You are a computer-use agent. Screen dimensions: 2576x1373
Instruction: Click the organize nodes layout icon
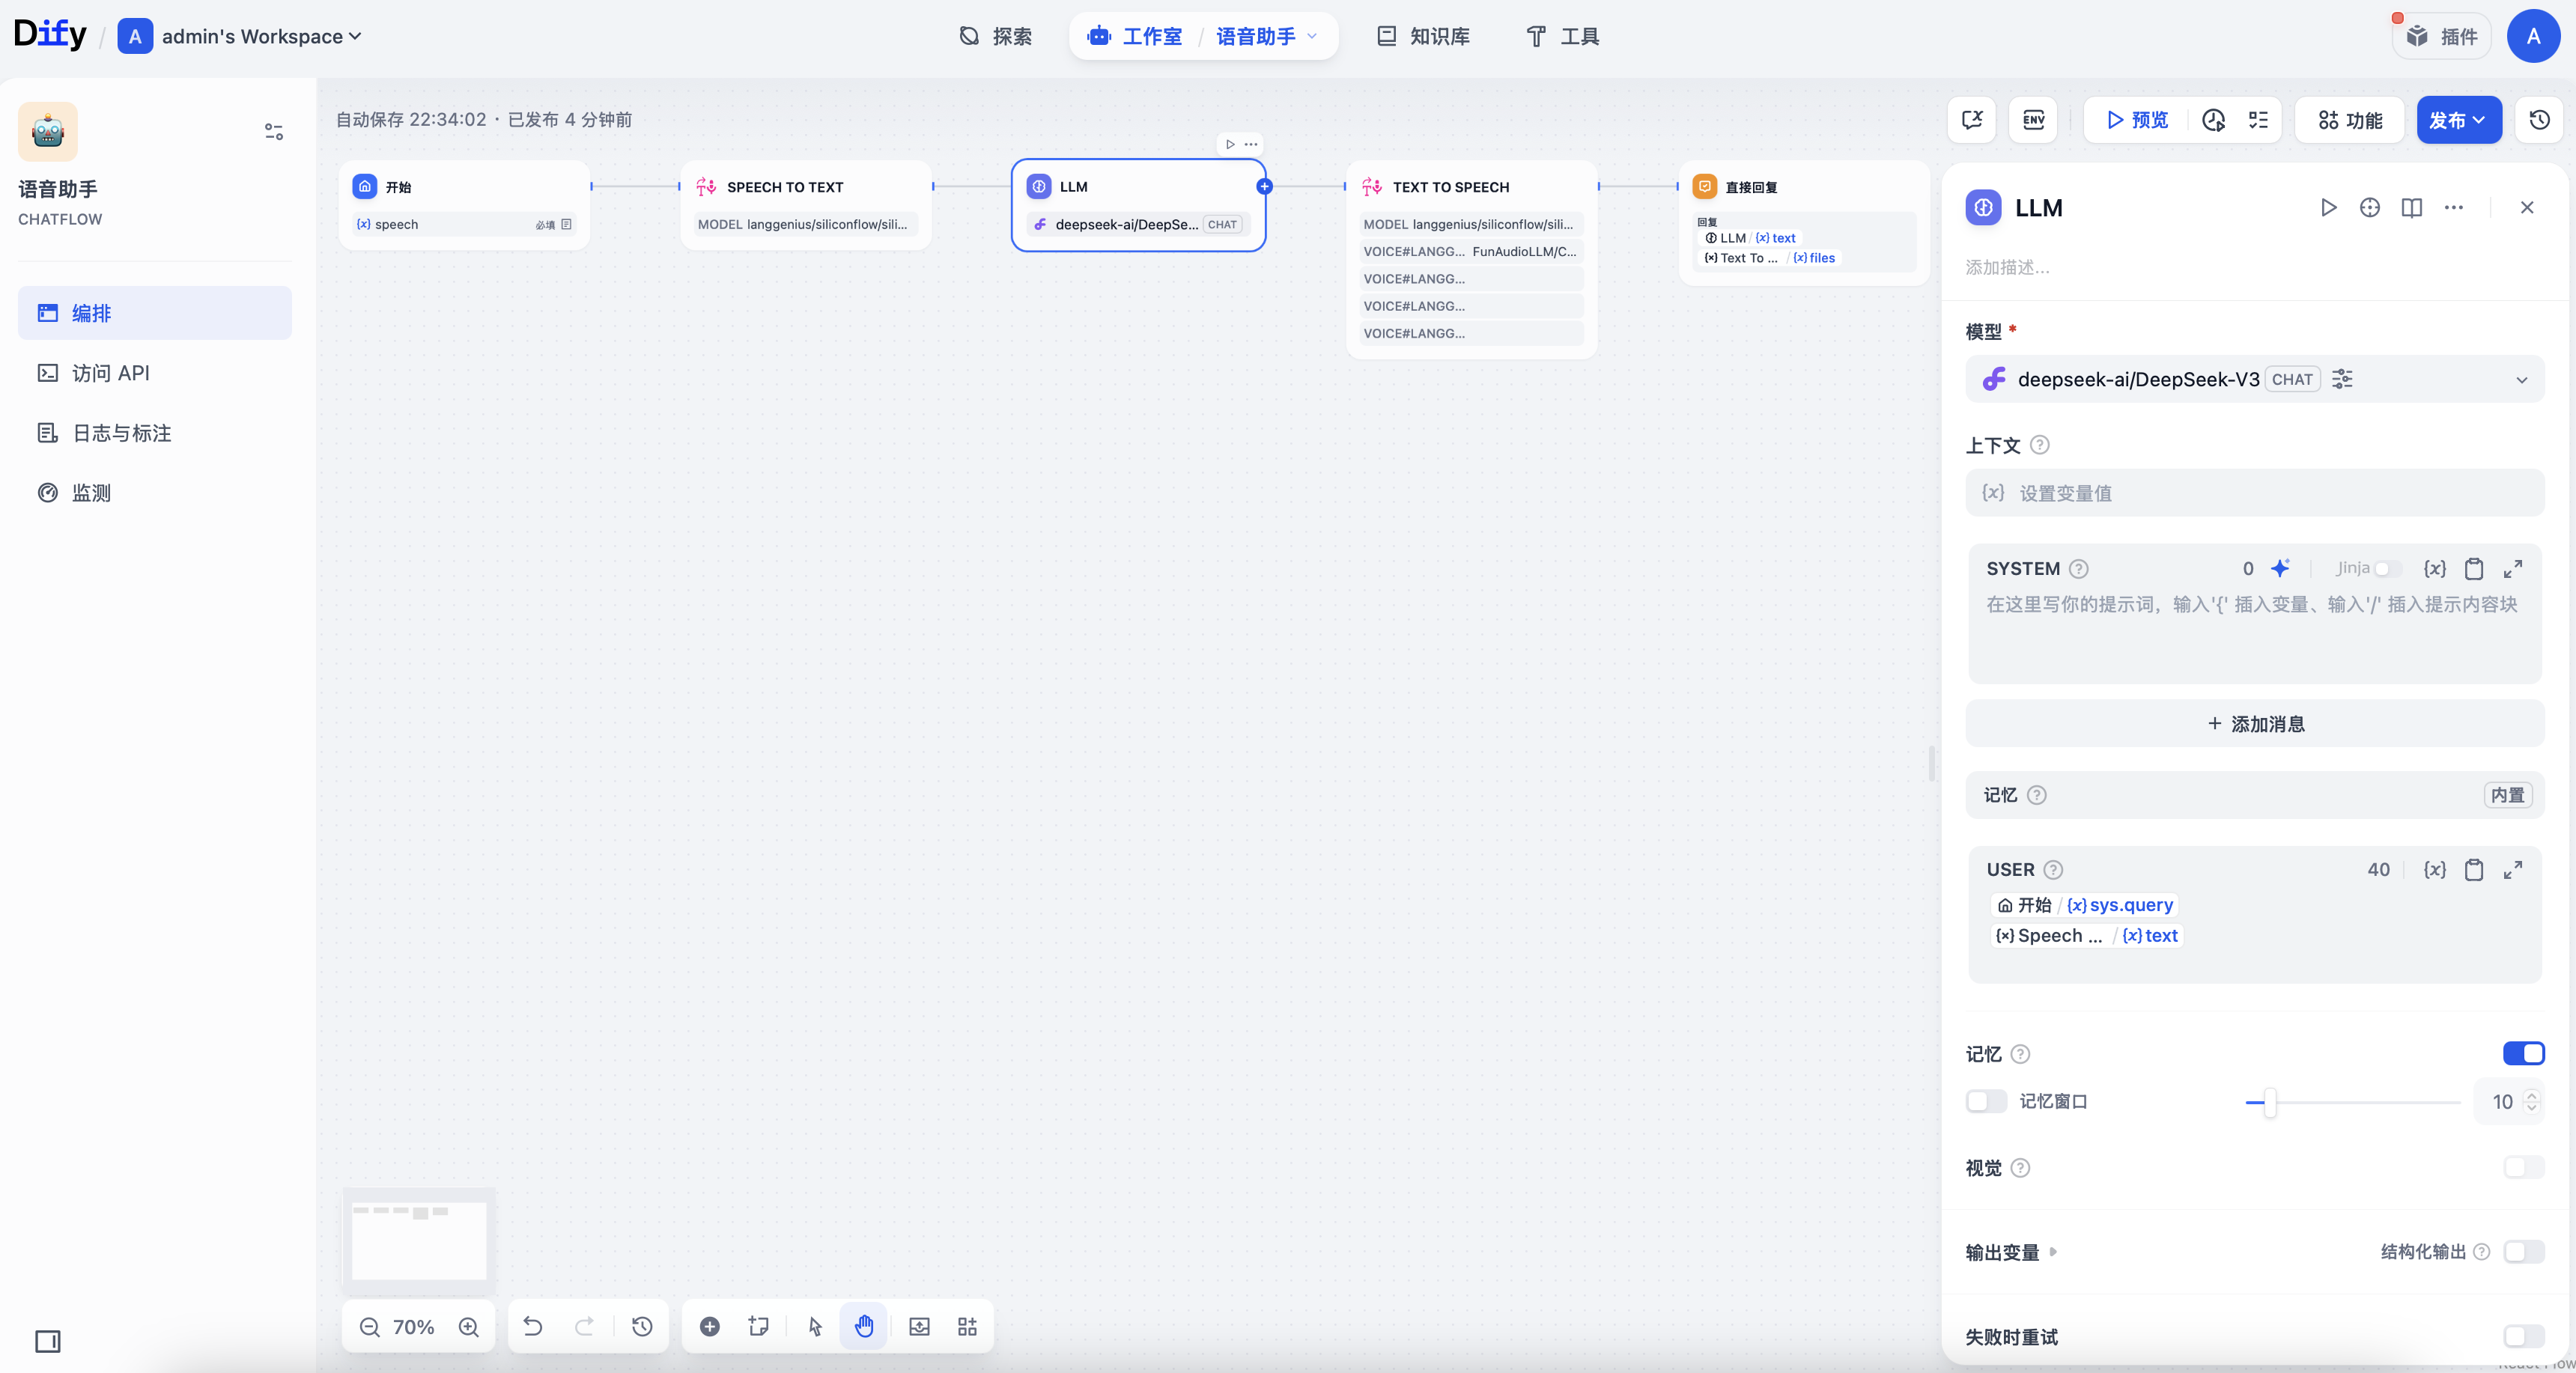[x=967, y=1326]
